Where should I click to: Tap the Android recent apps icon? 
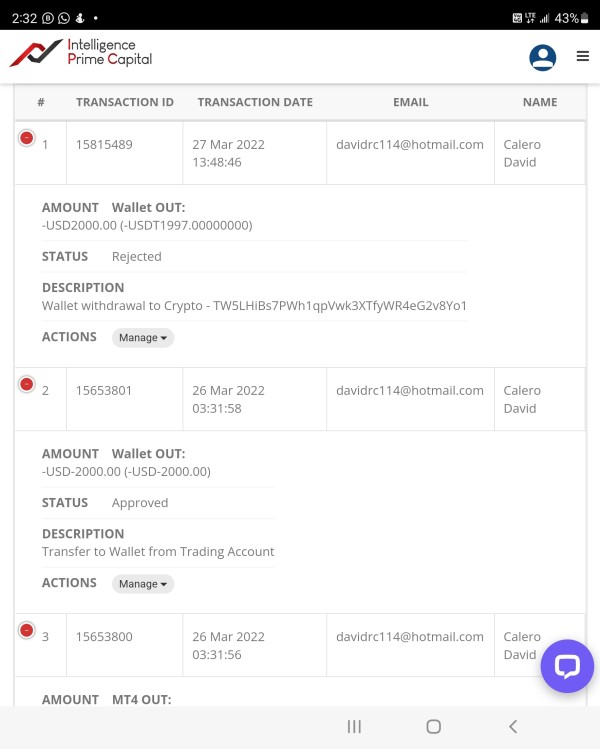354,727
